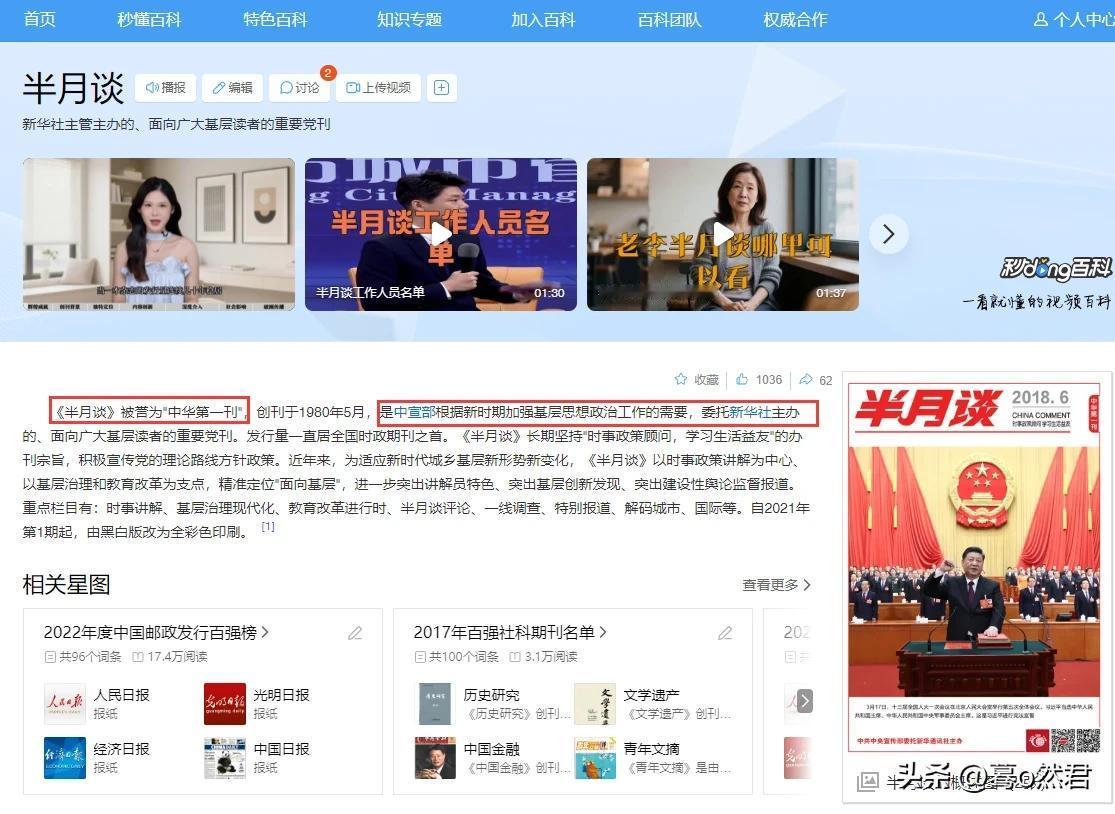Play 半月谈工作人员名单 video
The image size is (1115, 814).
(x=441, y=234)
